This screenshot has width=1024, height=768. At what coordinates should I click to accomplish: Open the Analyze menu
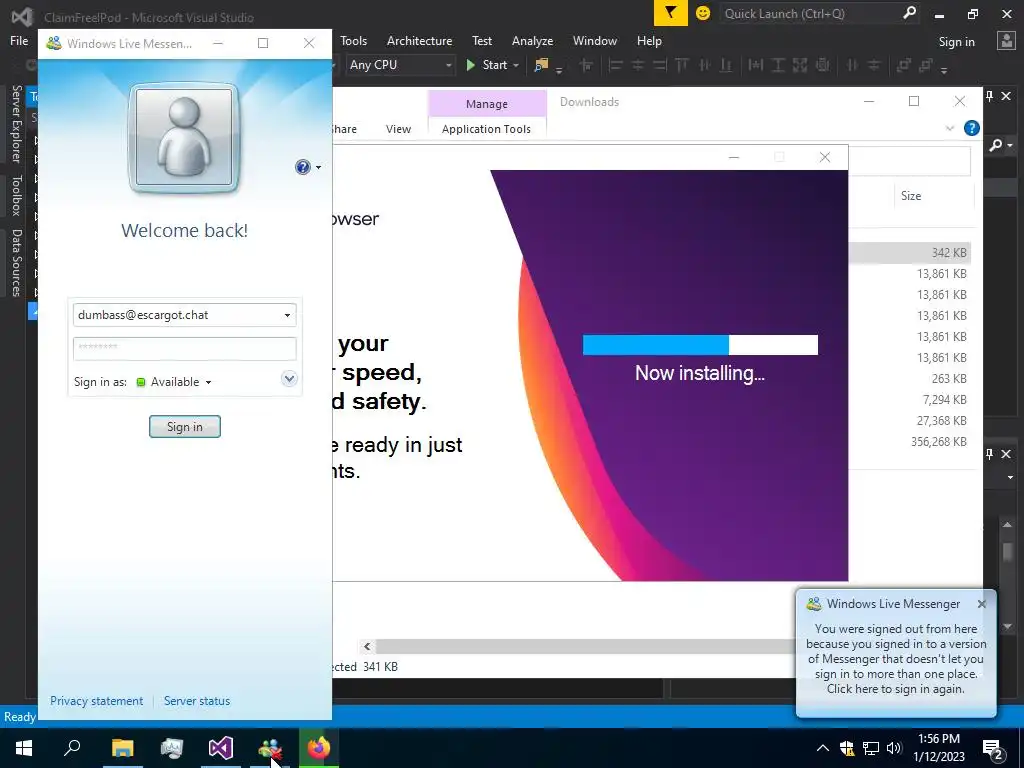532,40
